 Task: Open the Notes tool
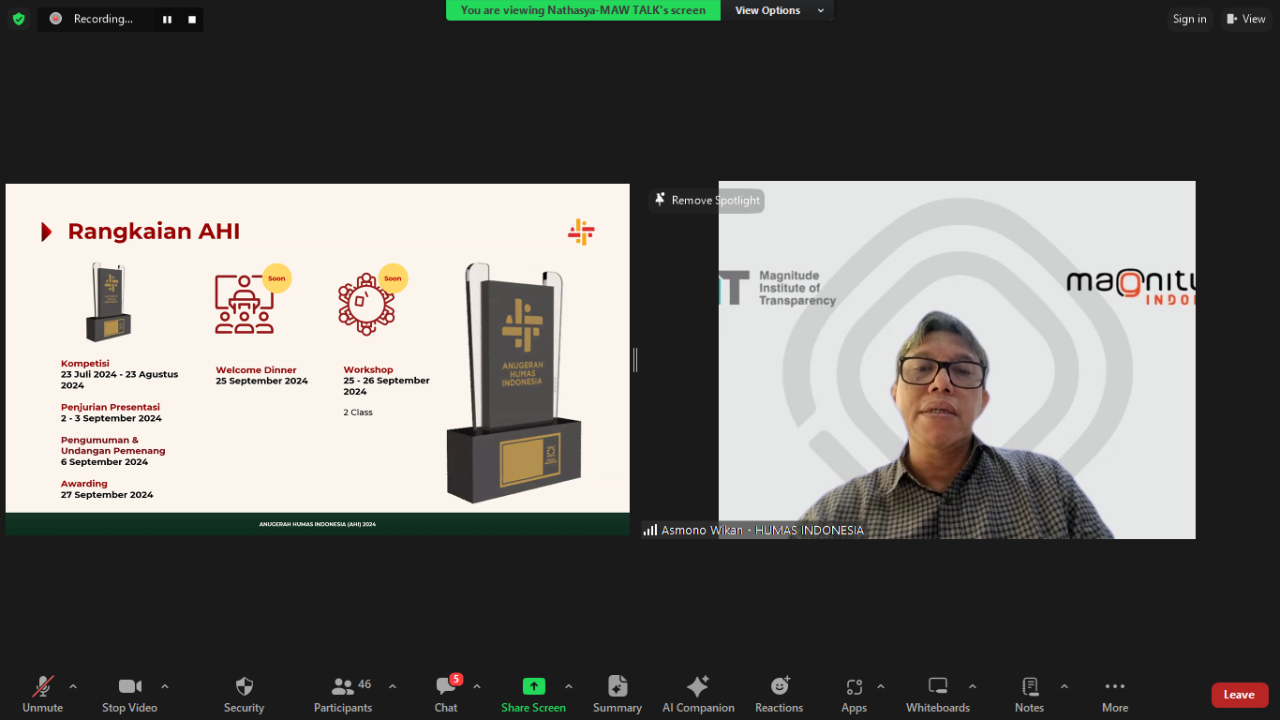(1029, 686)
